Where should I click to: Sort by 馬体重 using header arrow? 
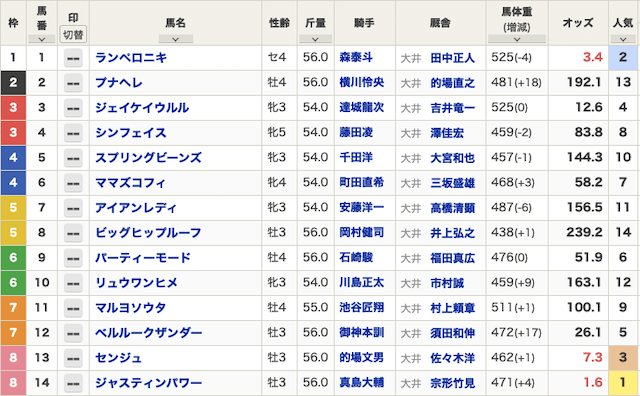(x=517, y=39)
